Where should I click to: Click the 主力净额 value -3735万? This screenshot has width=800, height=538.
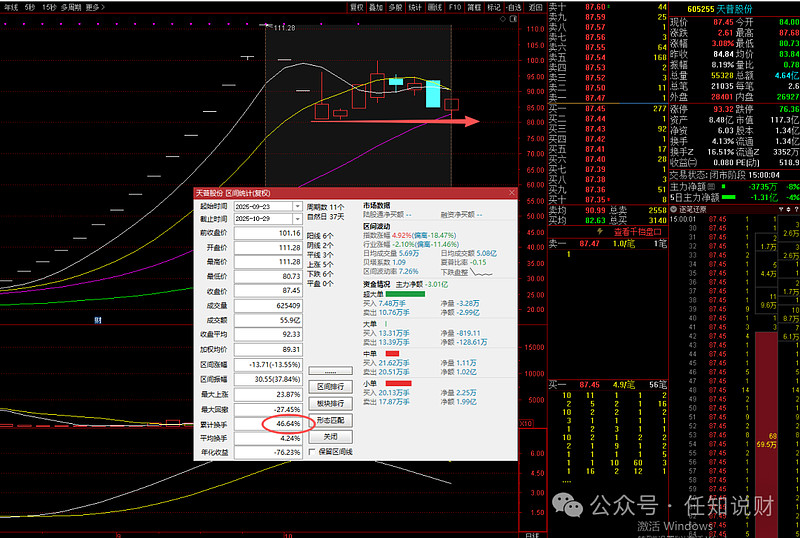click(763, 187)
